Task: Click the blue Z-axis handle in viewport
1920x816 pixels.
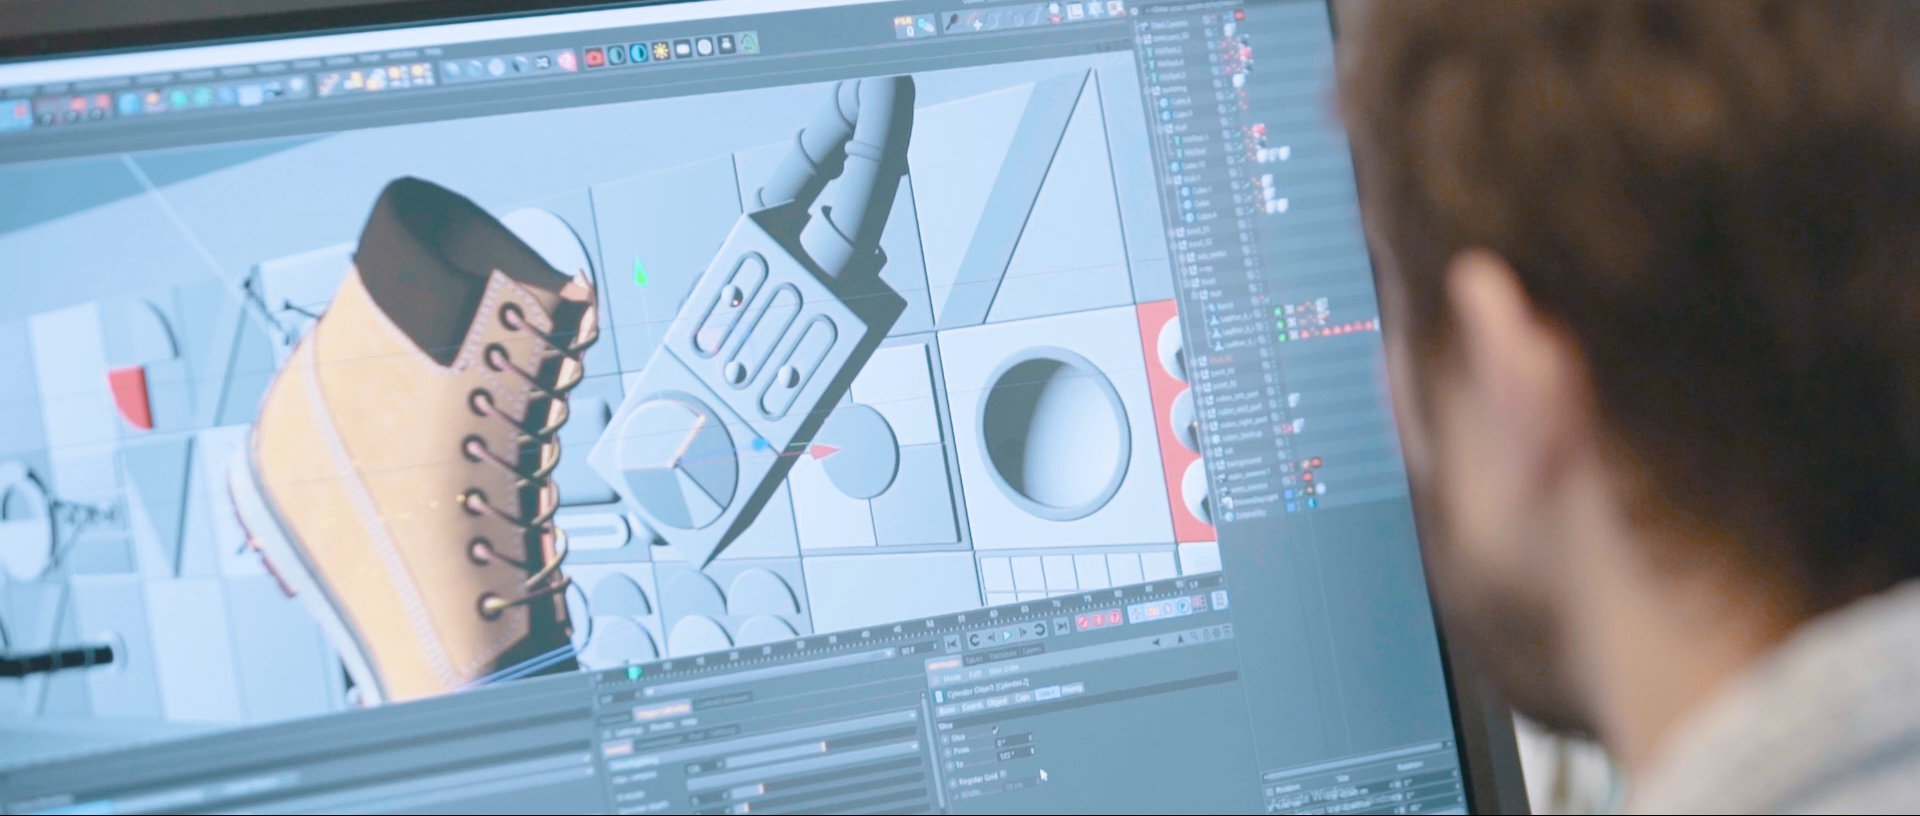Action: click(x=760, y=443)
